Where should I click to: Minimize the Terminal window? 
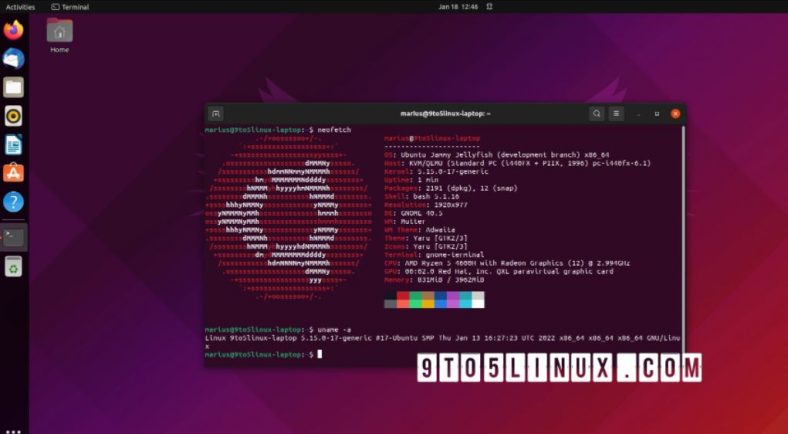pos(638,114)
